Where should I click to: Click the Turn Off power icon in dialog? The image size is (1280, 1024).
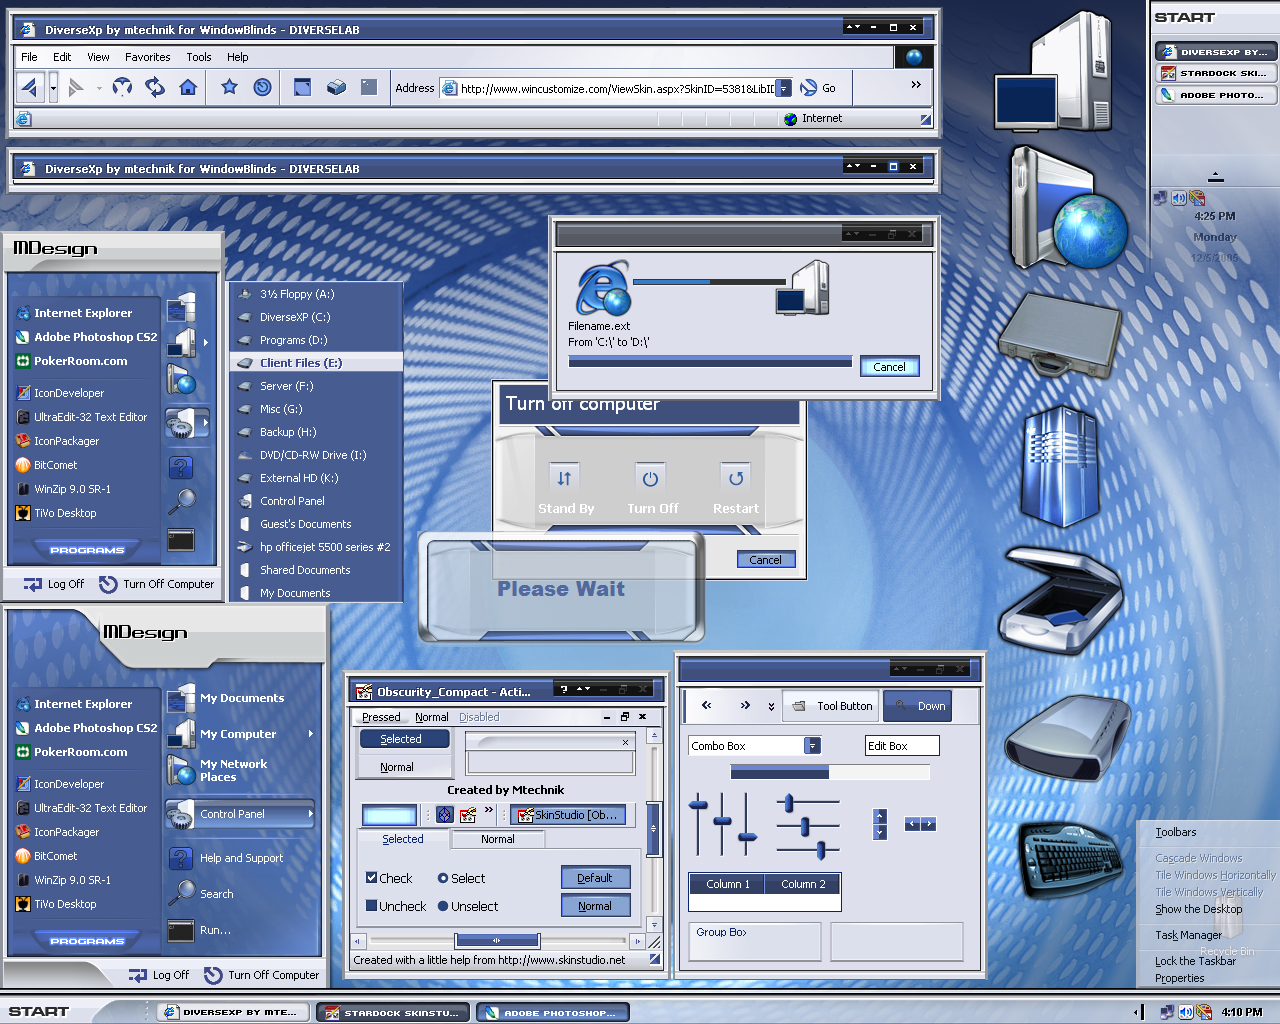tap(650, 478)
